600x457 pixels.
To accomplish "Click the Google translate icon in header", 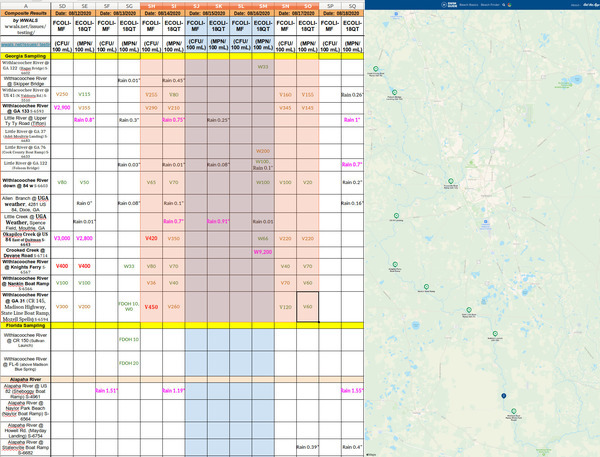I will 509,5.
